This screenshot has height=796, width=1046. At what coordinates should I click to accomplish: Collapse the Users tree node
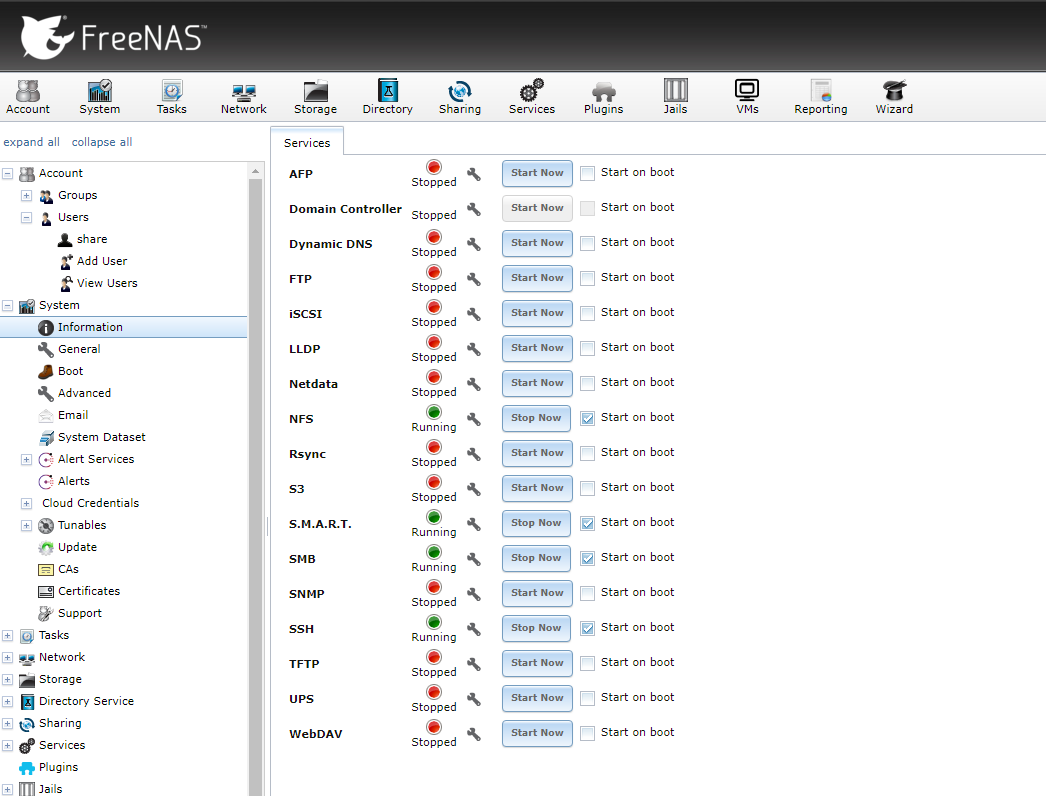point(26,218)
